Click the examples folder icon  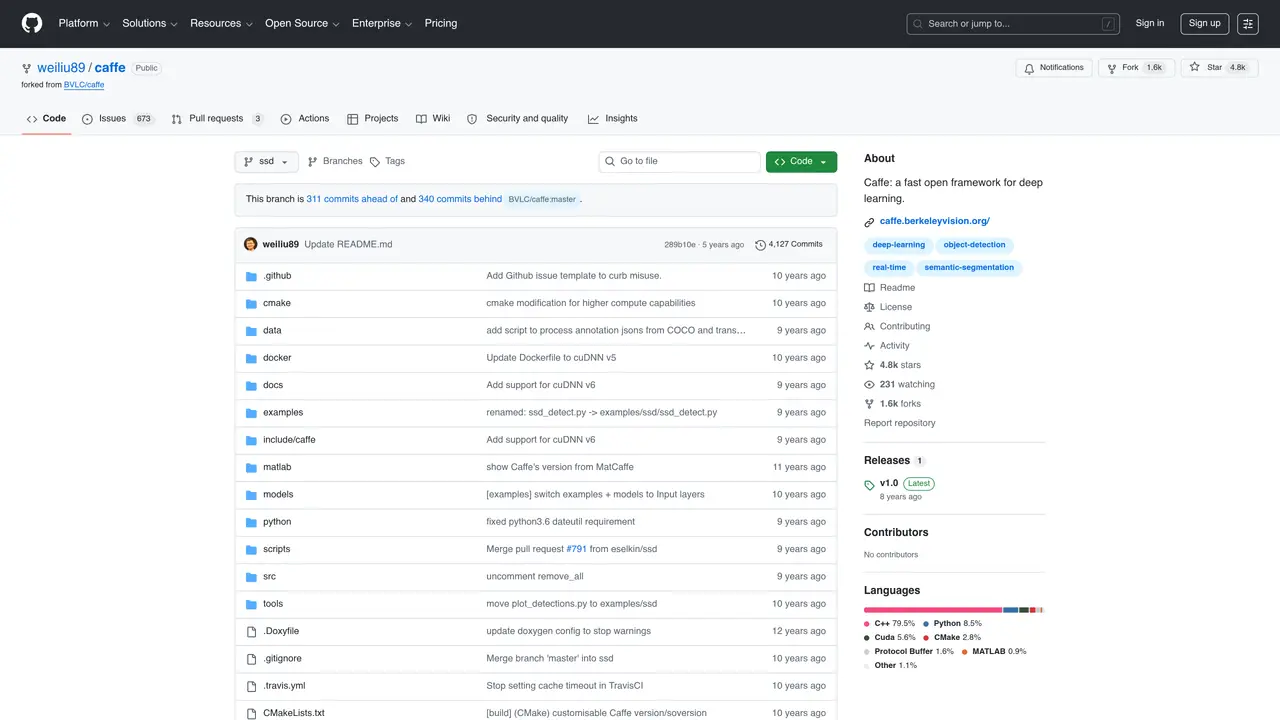coord(252,413)
